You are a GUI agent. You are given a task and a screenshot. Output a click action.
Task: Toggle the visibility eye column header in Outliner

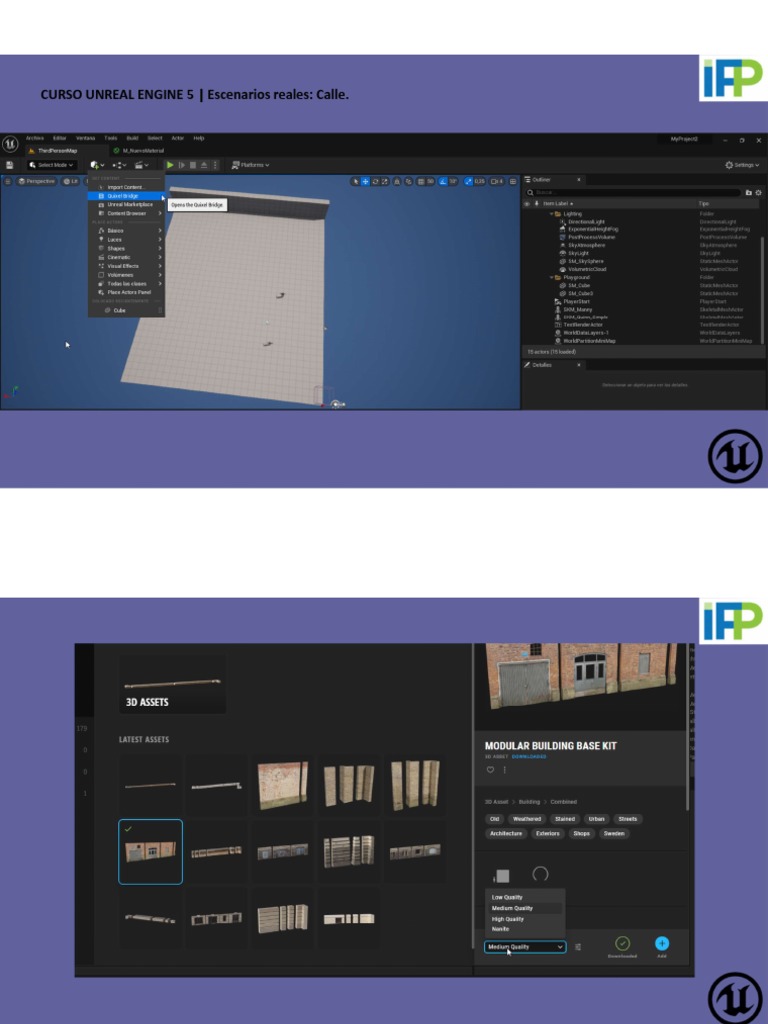[x=527, y=204]
